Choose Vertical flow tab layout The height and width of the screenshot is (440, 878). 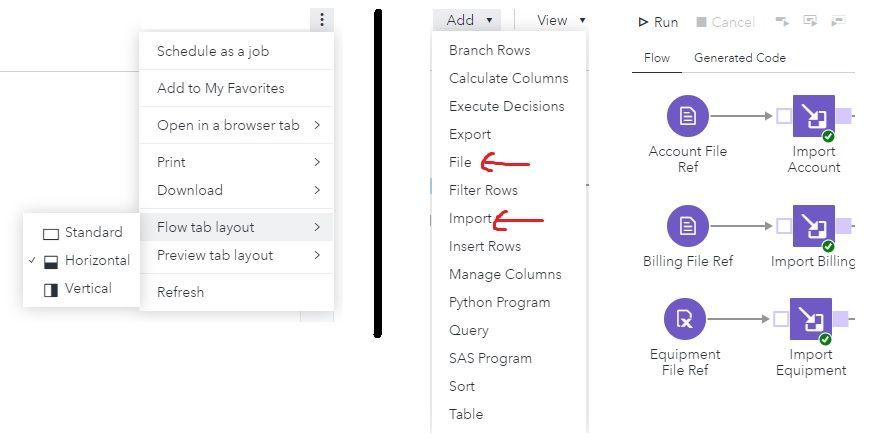[x=79, y=288]
